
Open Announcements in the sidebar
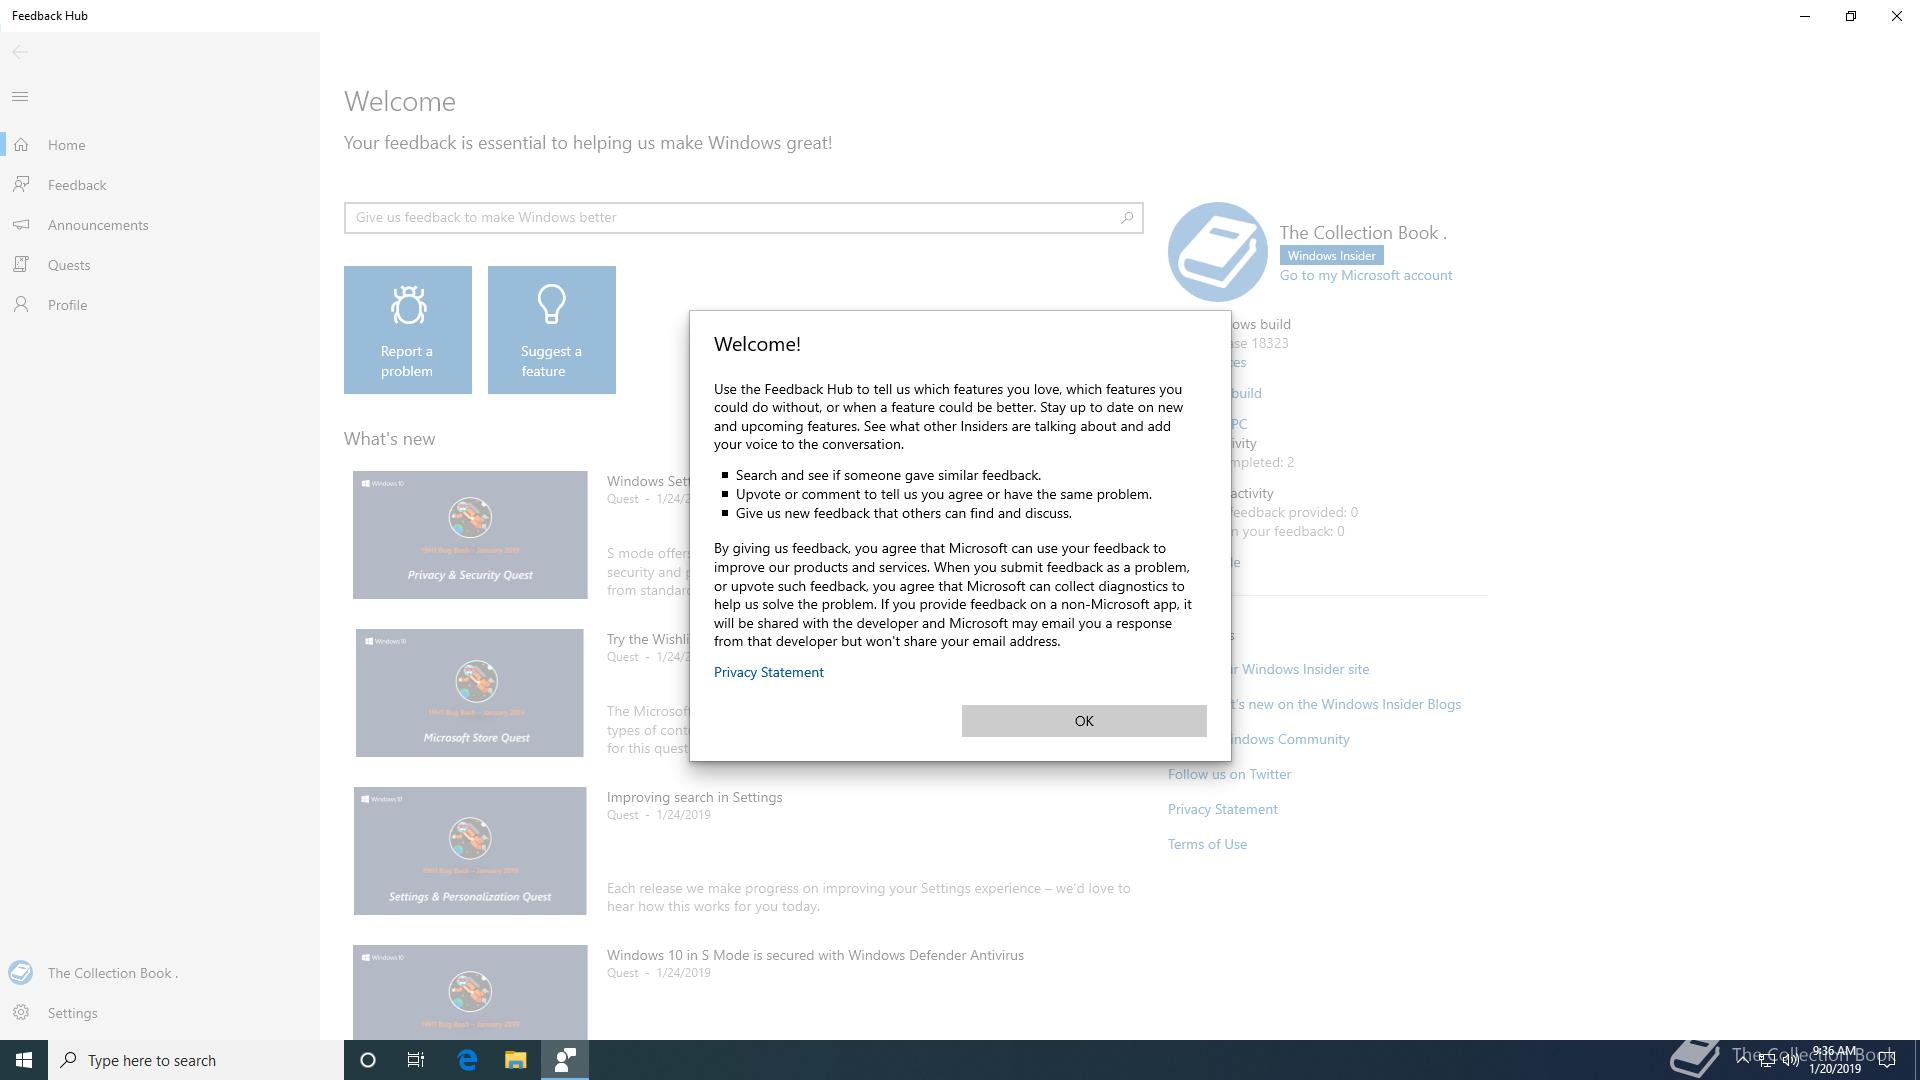[98, 225]
